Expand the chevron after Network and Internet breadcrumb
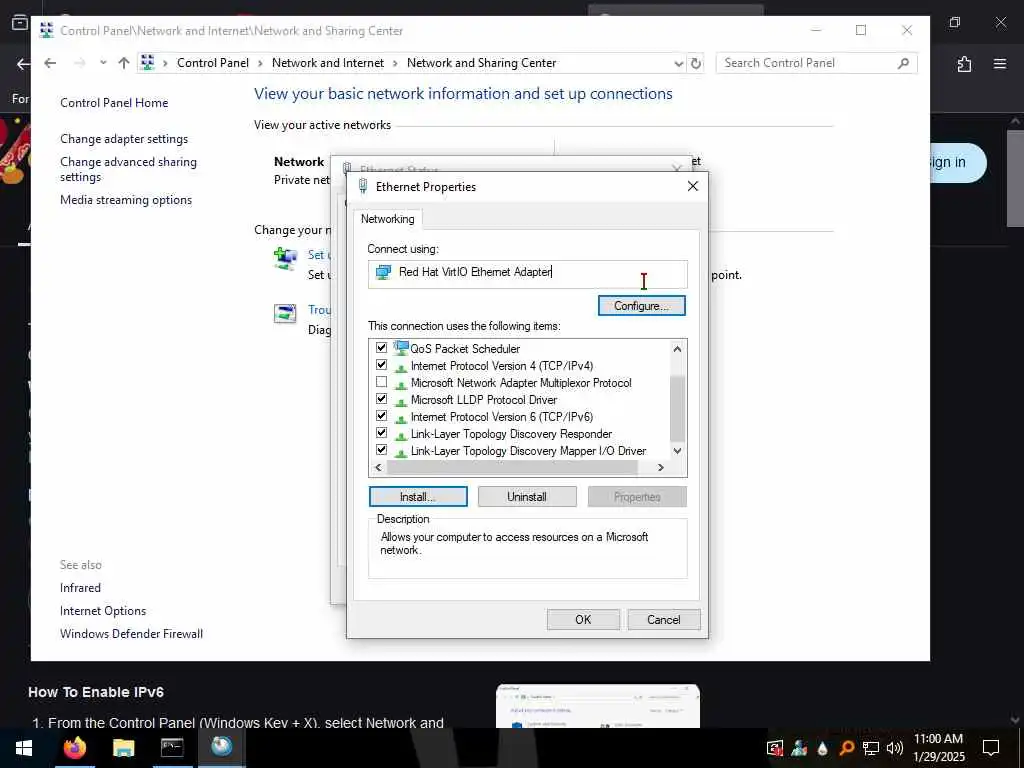Viewport: 1024px width, 768px height. [x=395, y=63]
